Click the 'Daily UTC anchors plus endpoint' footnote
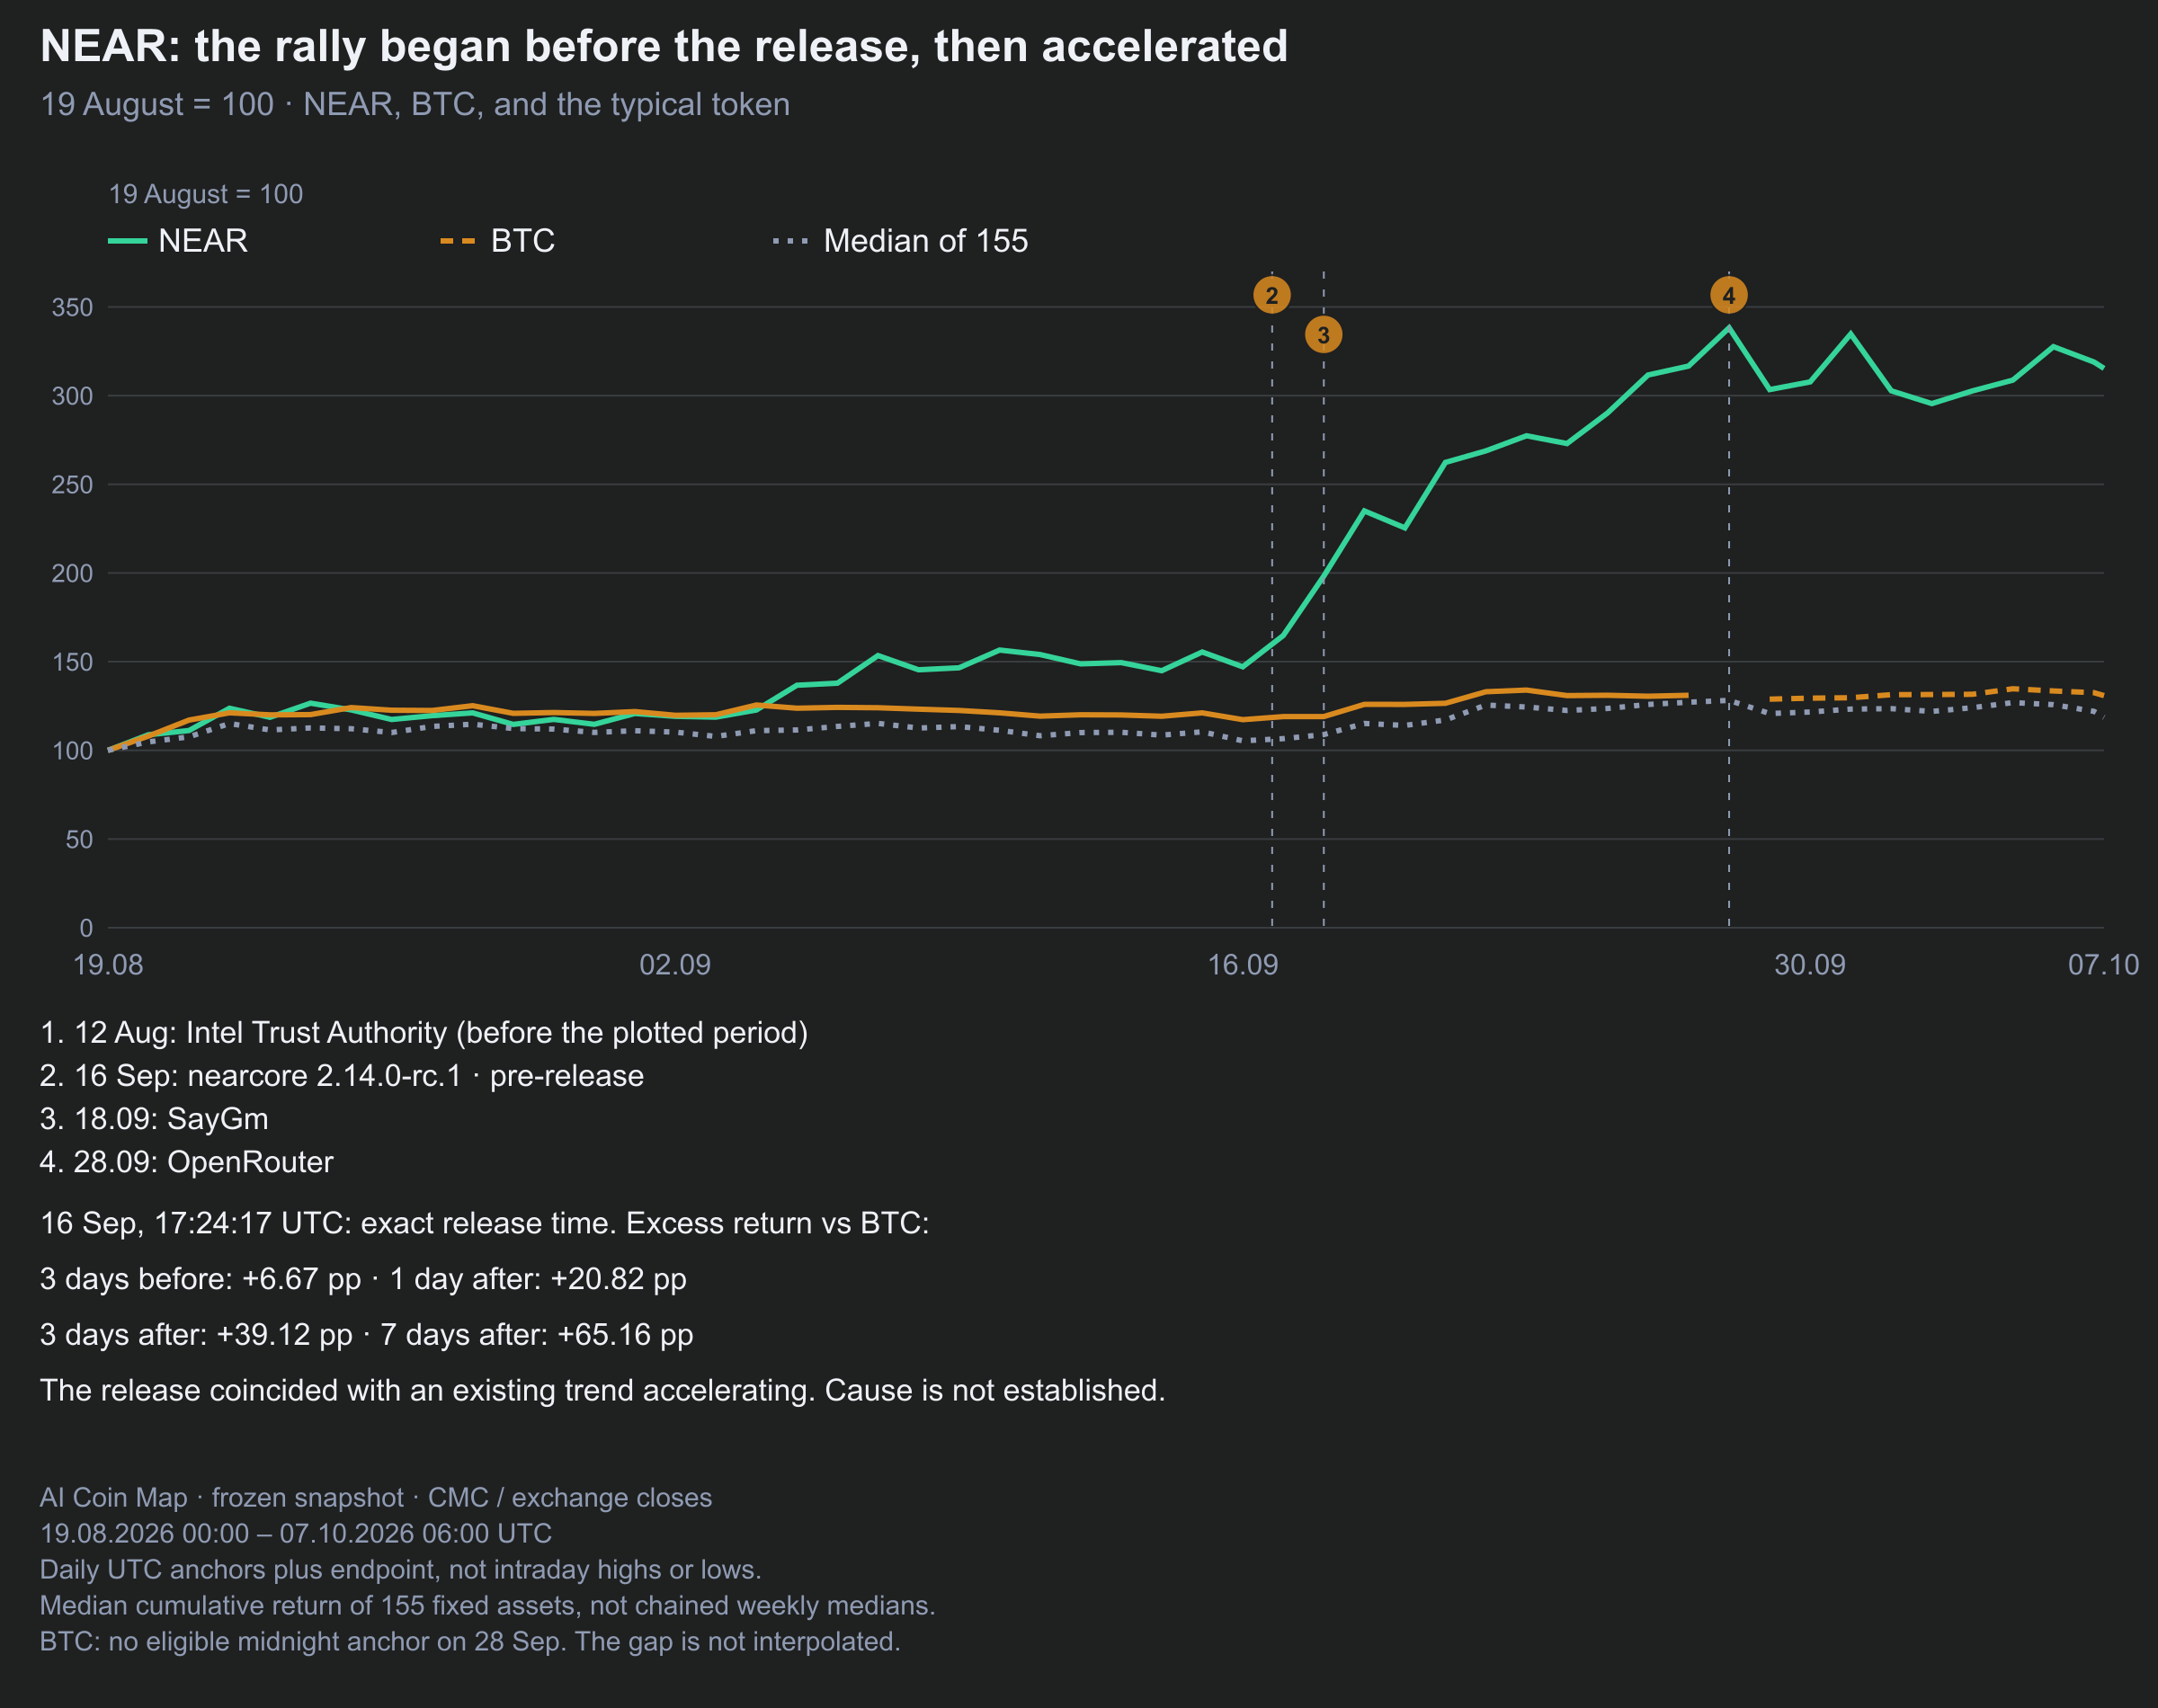Viewport: 2158px width, 1708px height. pos(401,1569)
